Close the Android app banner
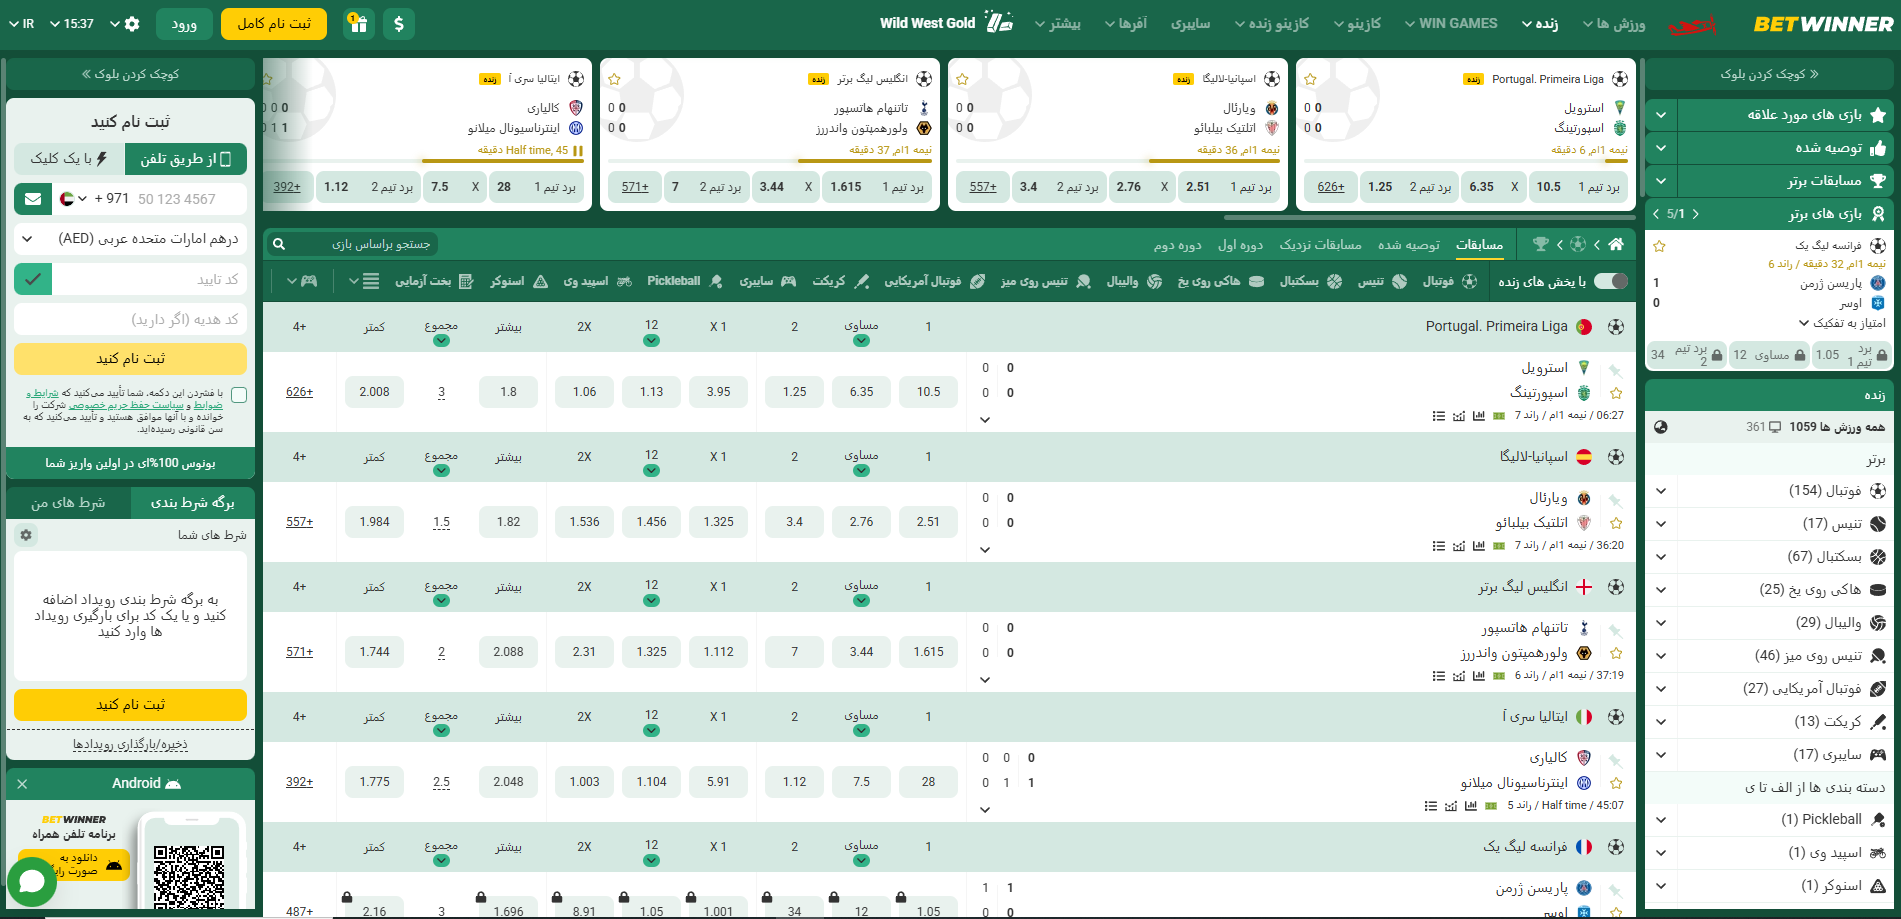The height and width of the screenshot is (919, 1901). pyautogui.click(x=22, y=784)
